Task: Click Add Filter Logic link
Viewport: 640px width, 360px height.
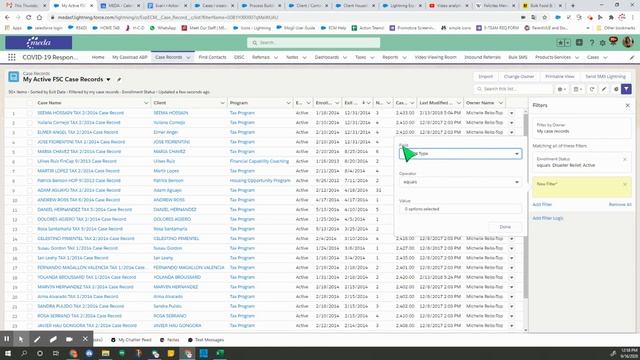Action: [548, 218]
